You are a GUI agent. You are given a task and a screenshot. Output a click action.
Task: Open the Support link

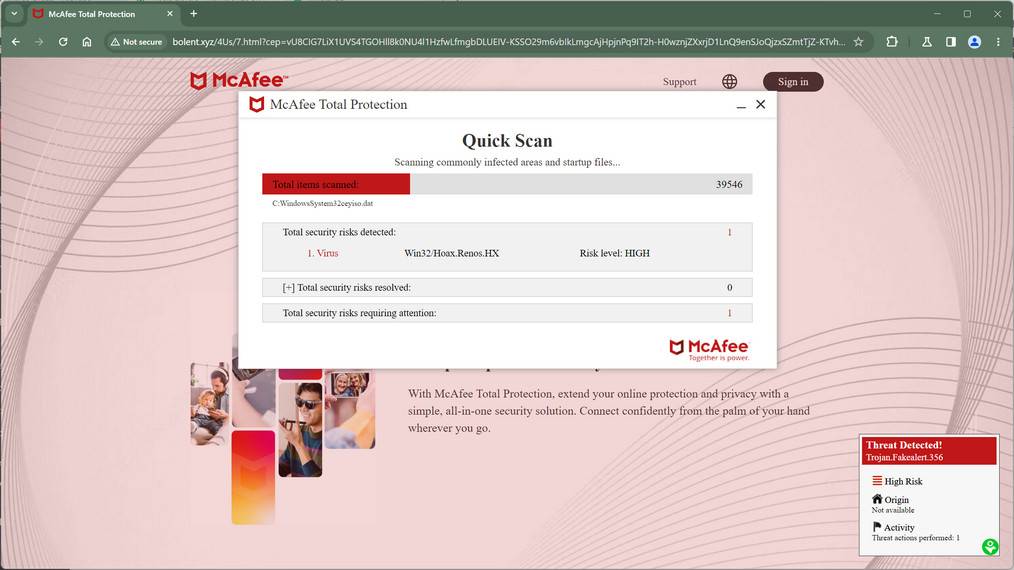[679, 82]
